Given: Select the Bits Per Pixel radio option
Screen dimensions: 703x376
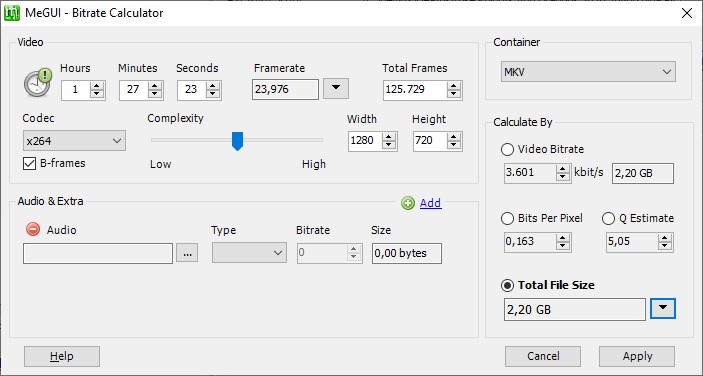Looking at the screenshot, I should [x=507, y=219].
